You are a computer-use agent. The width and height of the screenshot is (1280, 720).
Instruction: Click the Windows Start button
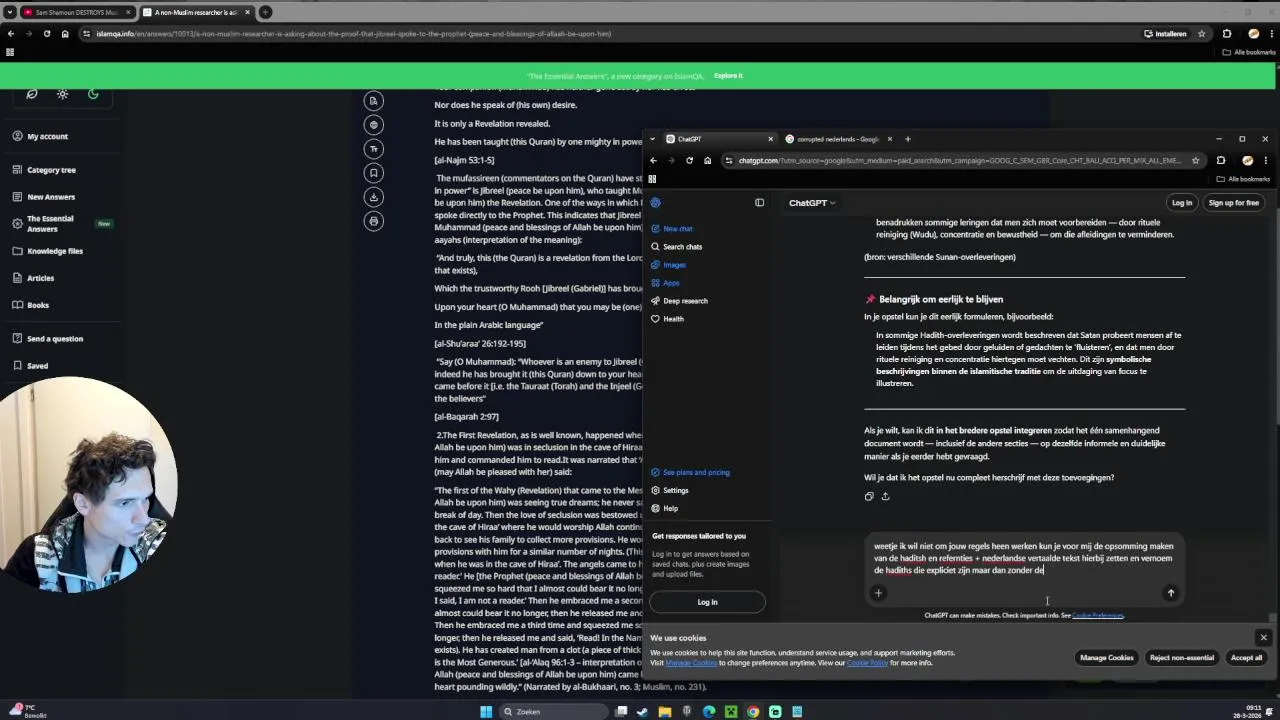pos(485,712)
